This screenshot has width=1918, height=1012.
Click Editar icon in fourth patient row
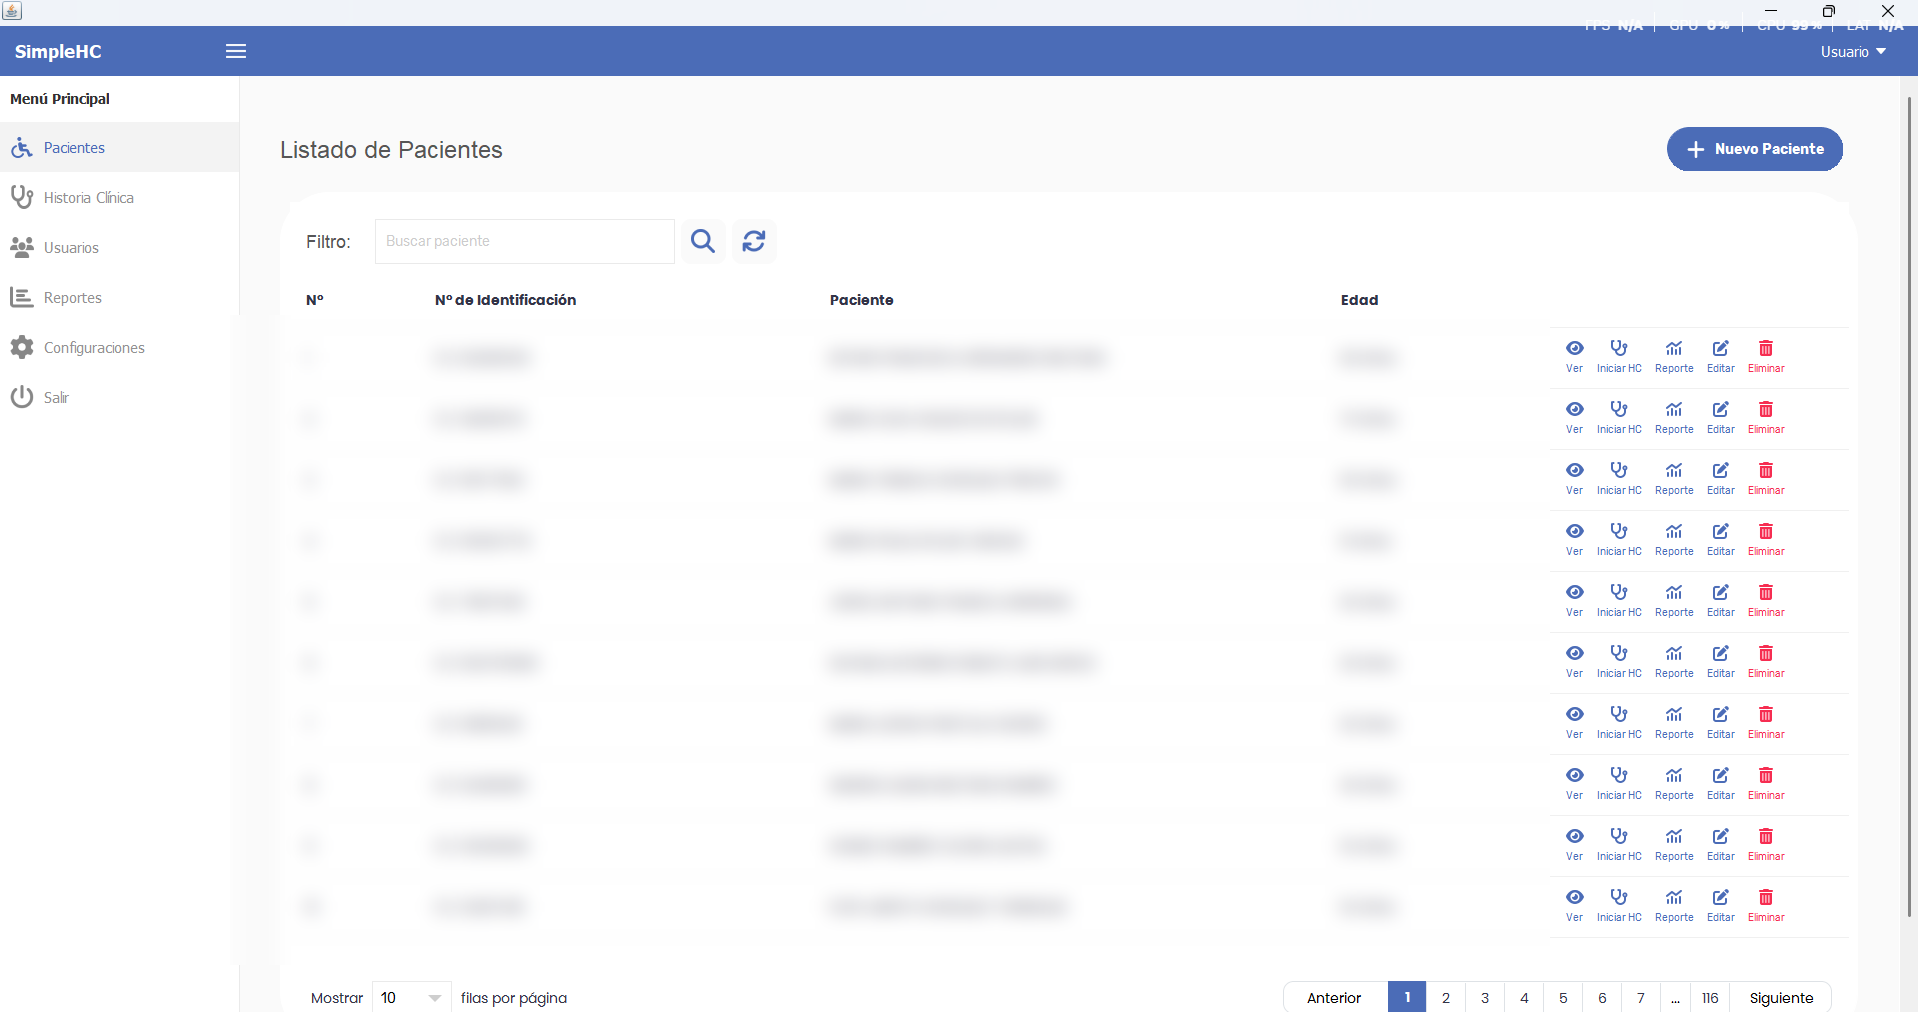pyautogui.click(x=1721, y=531)
